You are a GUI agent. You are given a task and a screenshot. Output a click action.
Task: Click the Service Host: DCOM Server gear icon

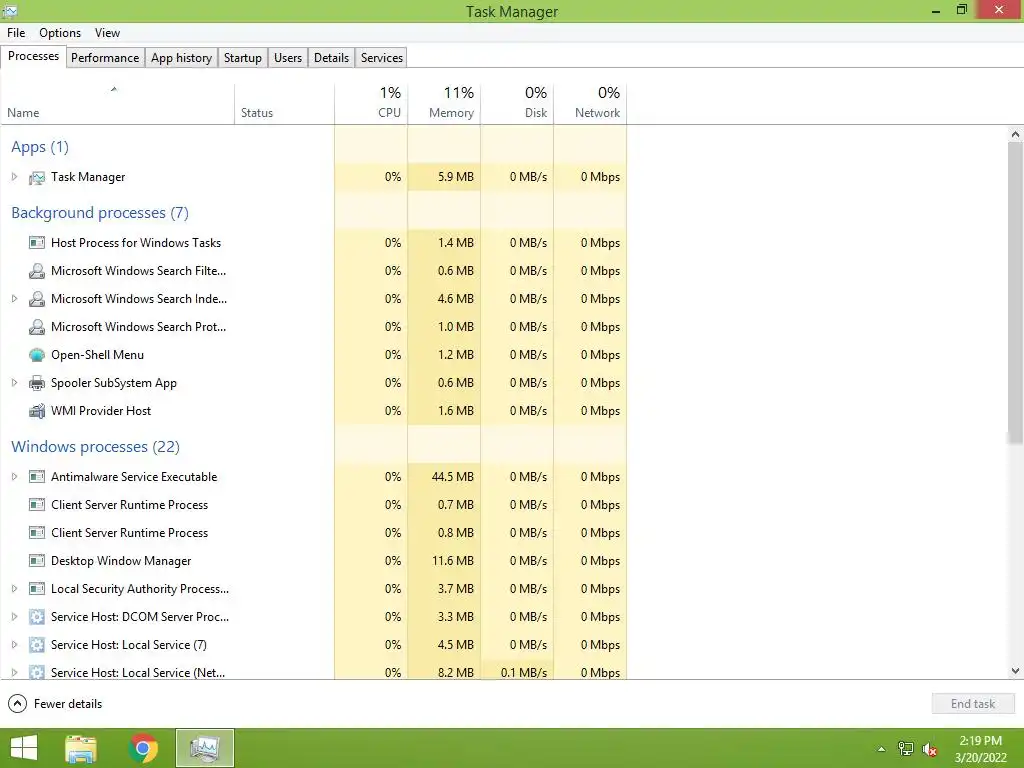click(37, 617)
